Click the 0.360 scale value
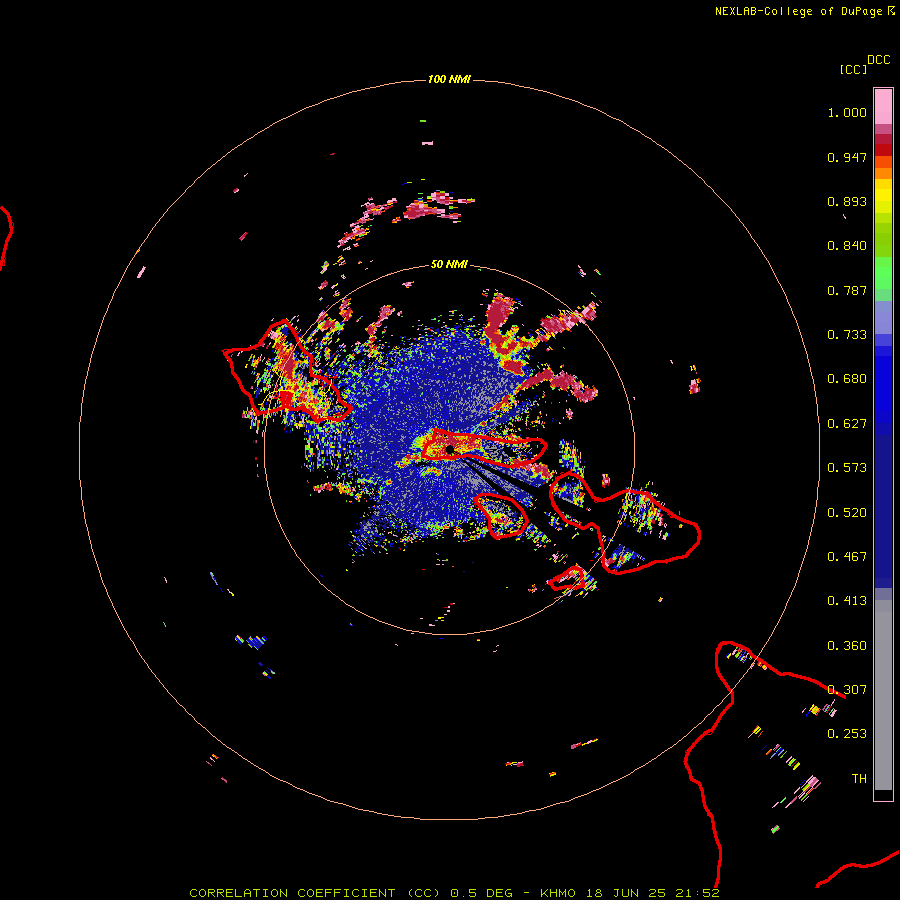 [847, 646]
